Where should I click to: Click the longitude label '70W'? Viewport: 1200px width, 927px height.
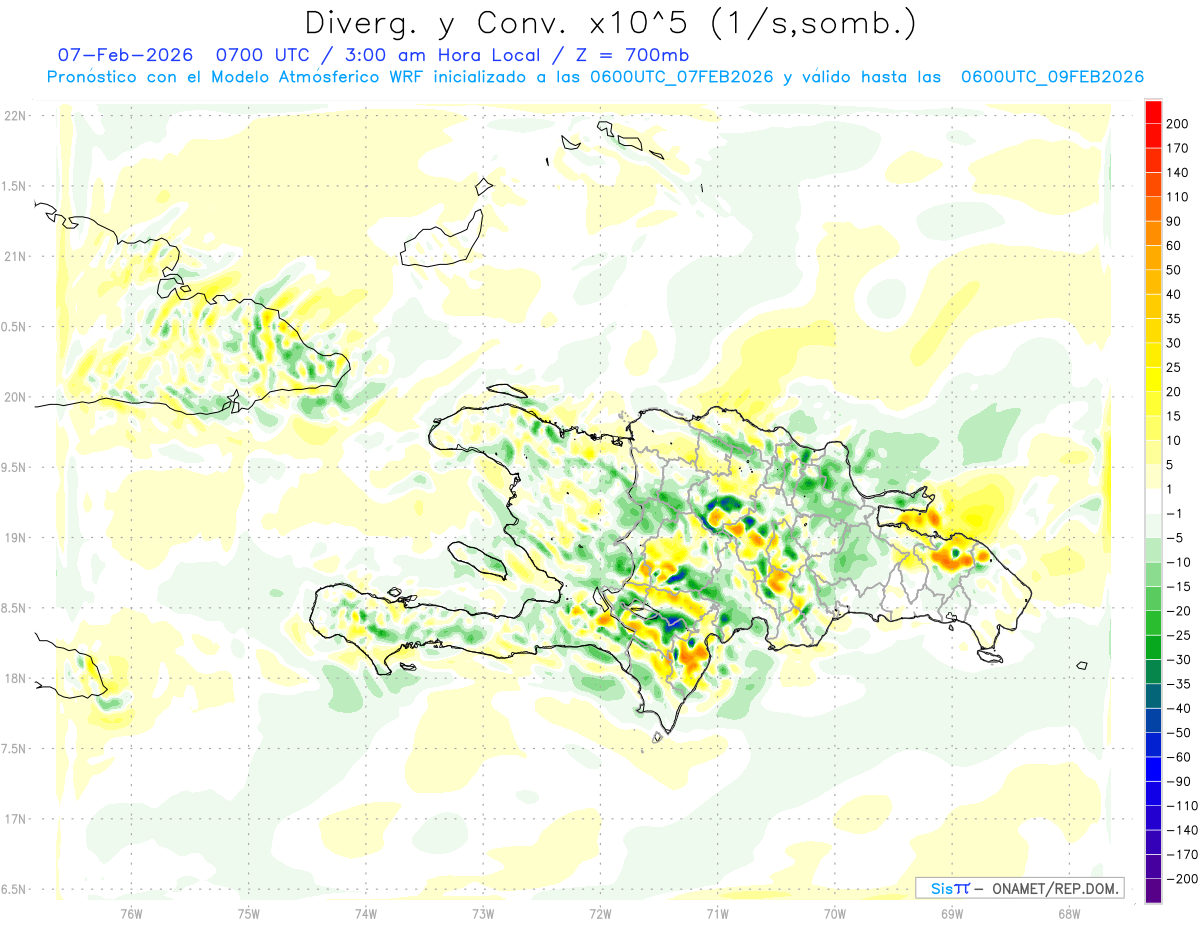(x=835, y=913)
